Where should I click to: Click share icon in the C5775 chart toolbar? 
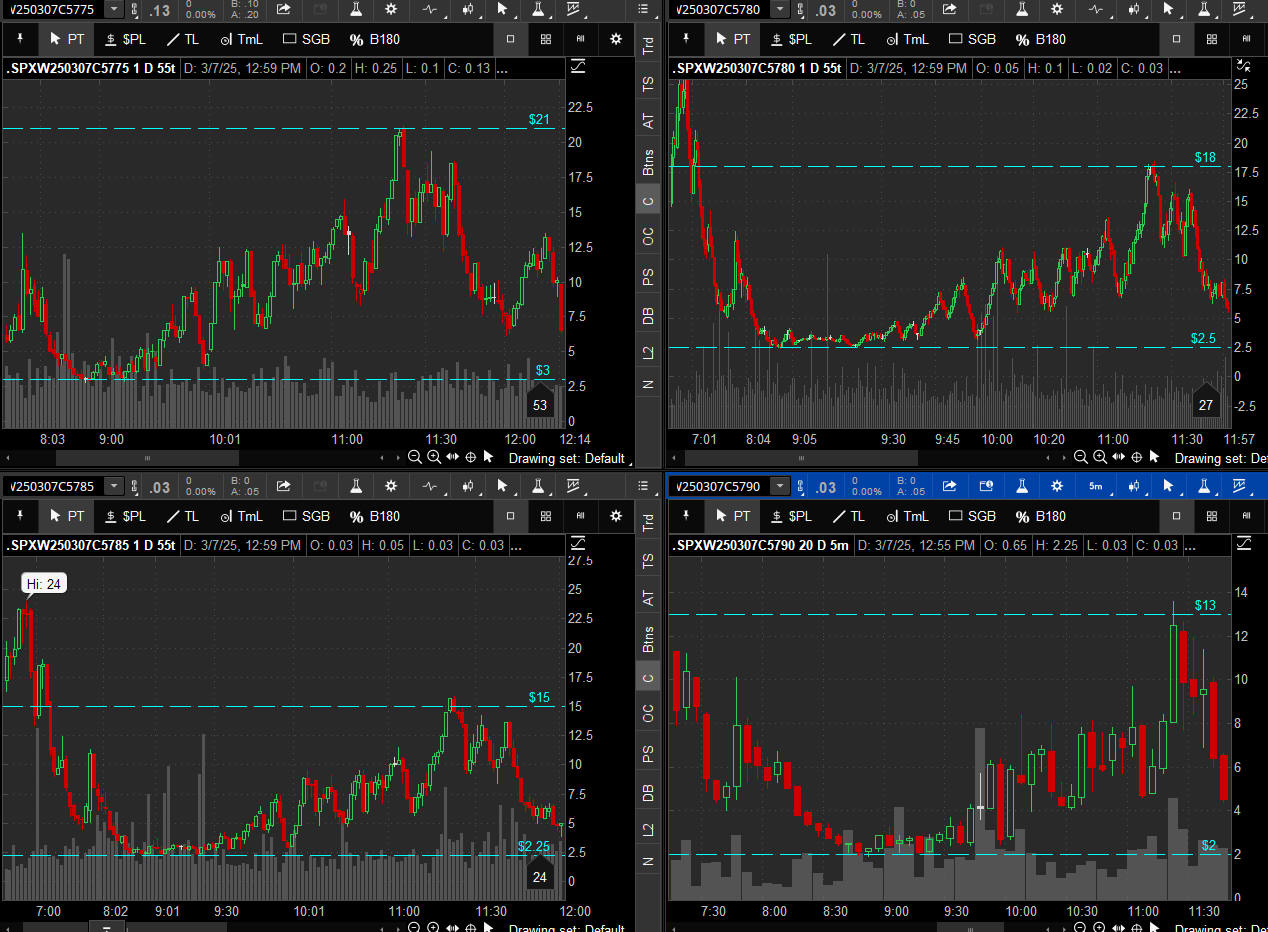coord(283,9)
